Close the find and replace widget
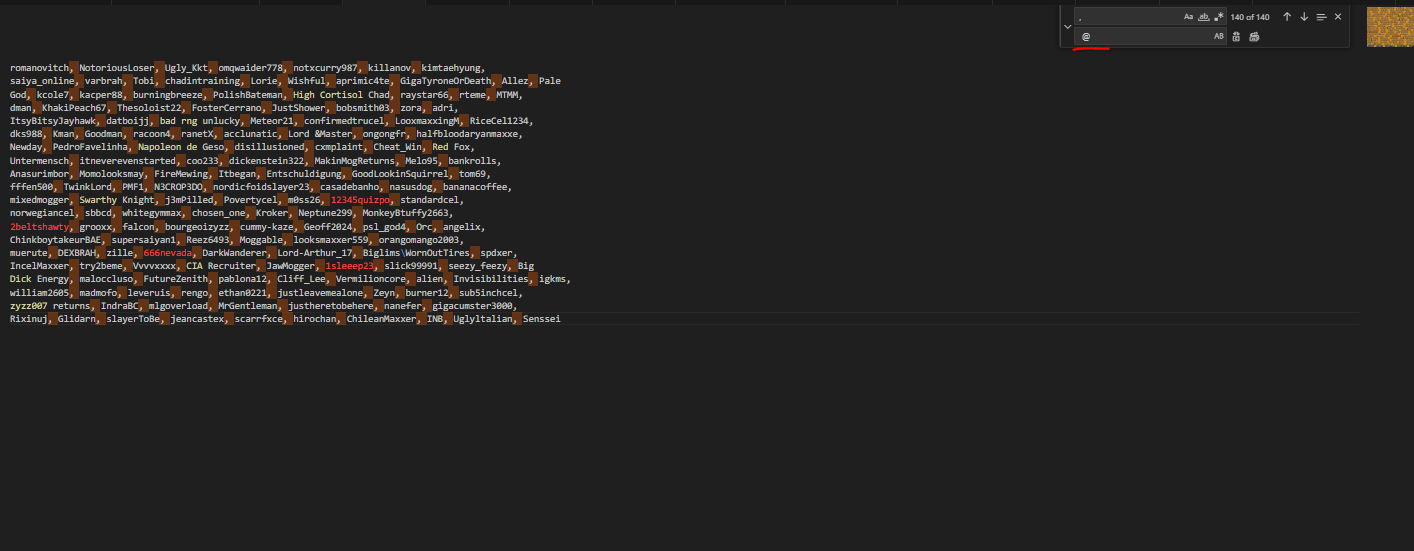Screen dimensions: 1414x551 (1338, 17)
